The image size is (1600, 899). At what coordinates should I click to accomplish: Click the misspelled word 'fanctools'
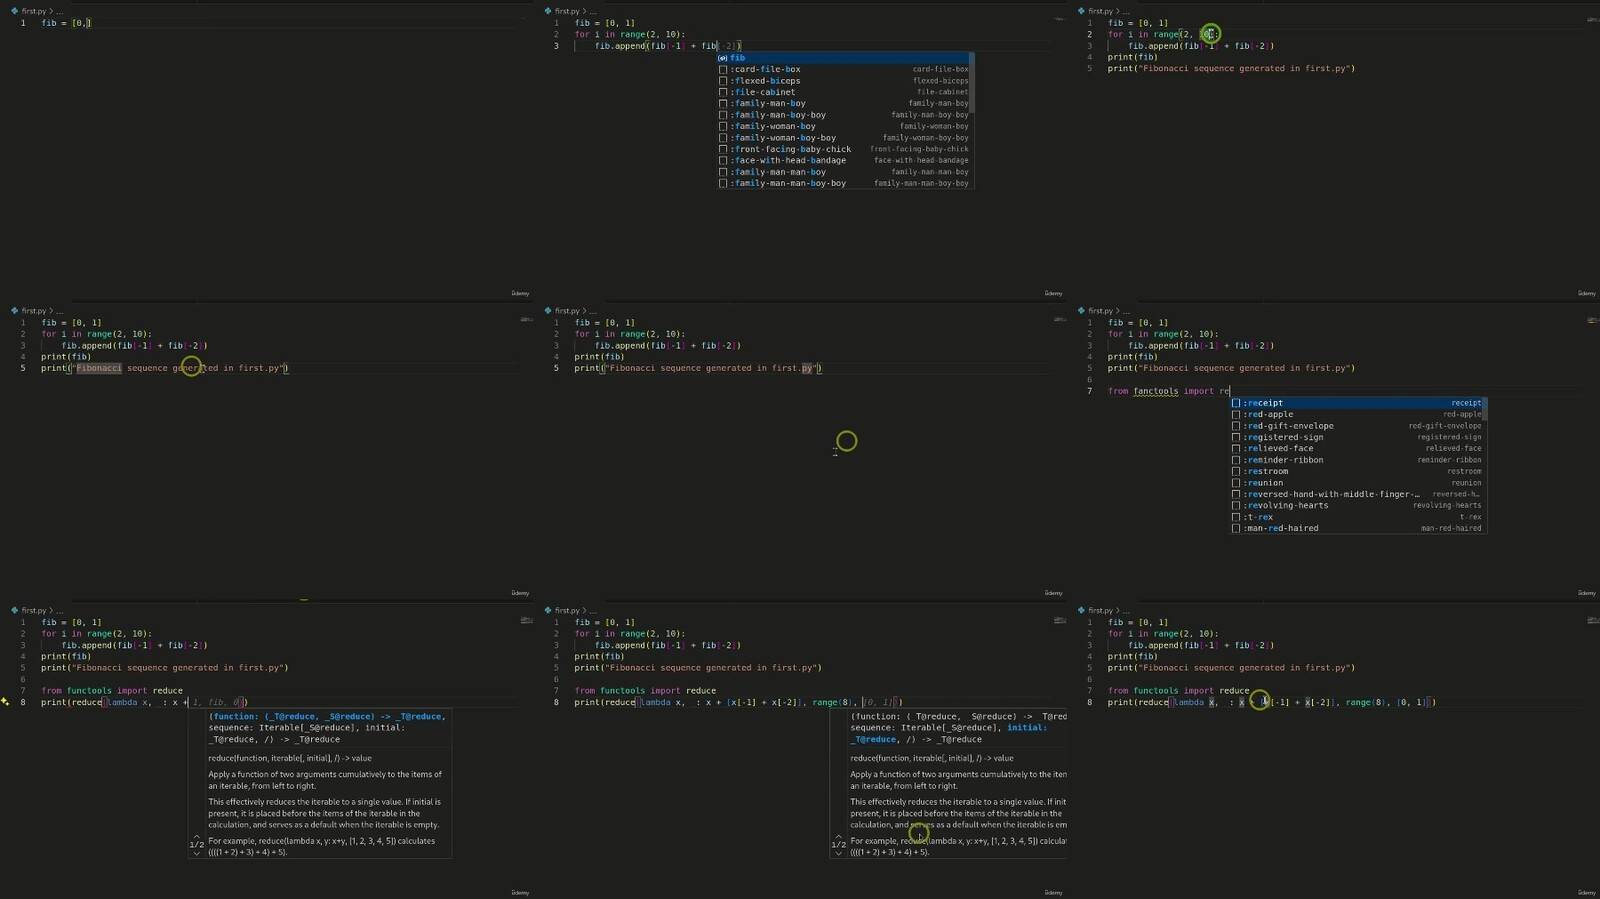tap(1155, 391)
